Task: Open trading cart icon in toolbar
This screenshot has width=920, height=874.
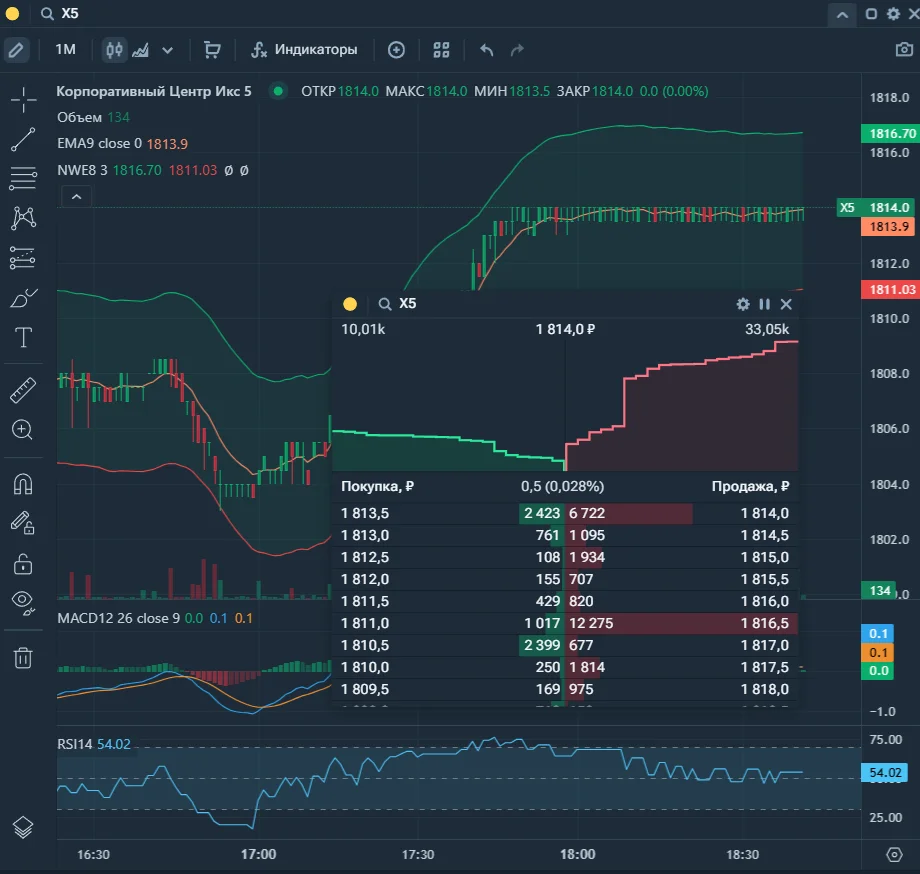Action: (x=212, y=50)
